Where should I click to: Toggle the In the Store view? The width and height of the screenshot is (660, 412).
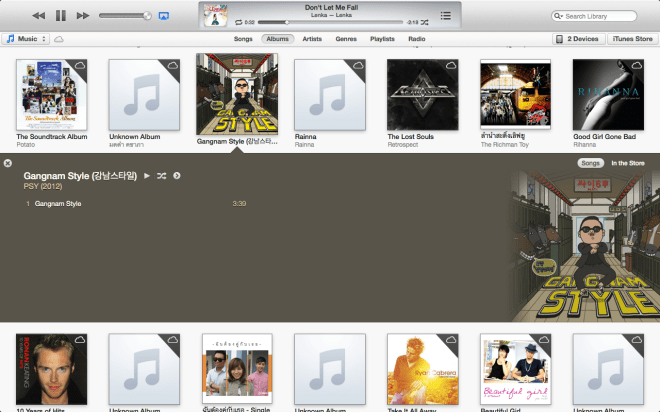tap(627, 163)
